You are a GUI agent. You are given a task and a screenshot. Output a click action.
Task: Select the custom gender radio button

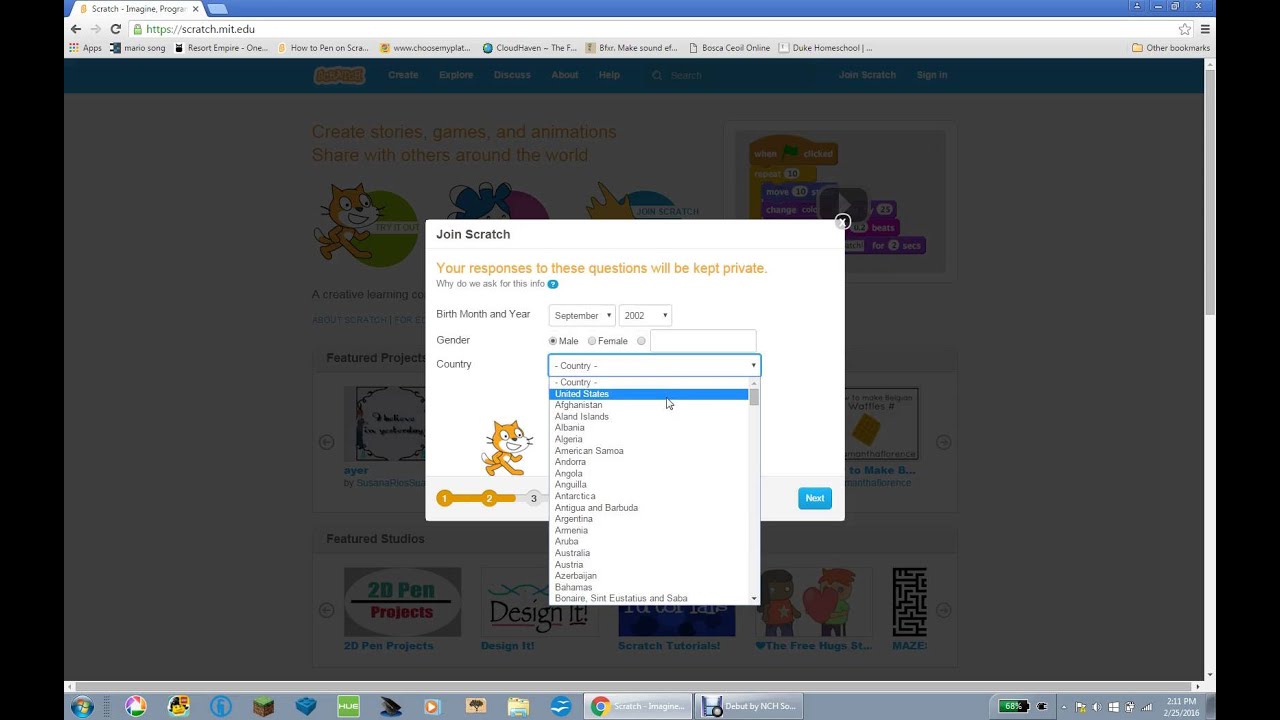641,341
